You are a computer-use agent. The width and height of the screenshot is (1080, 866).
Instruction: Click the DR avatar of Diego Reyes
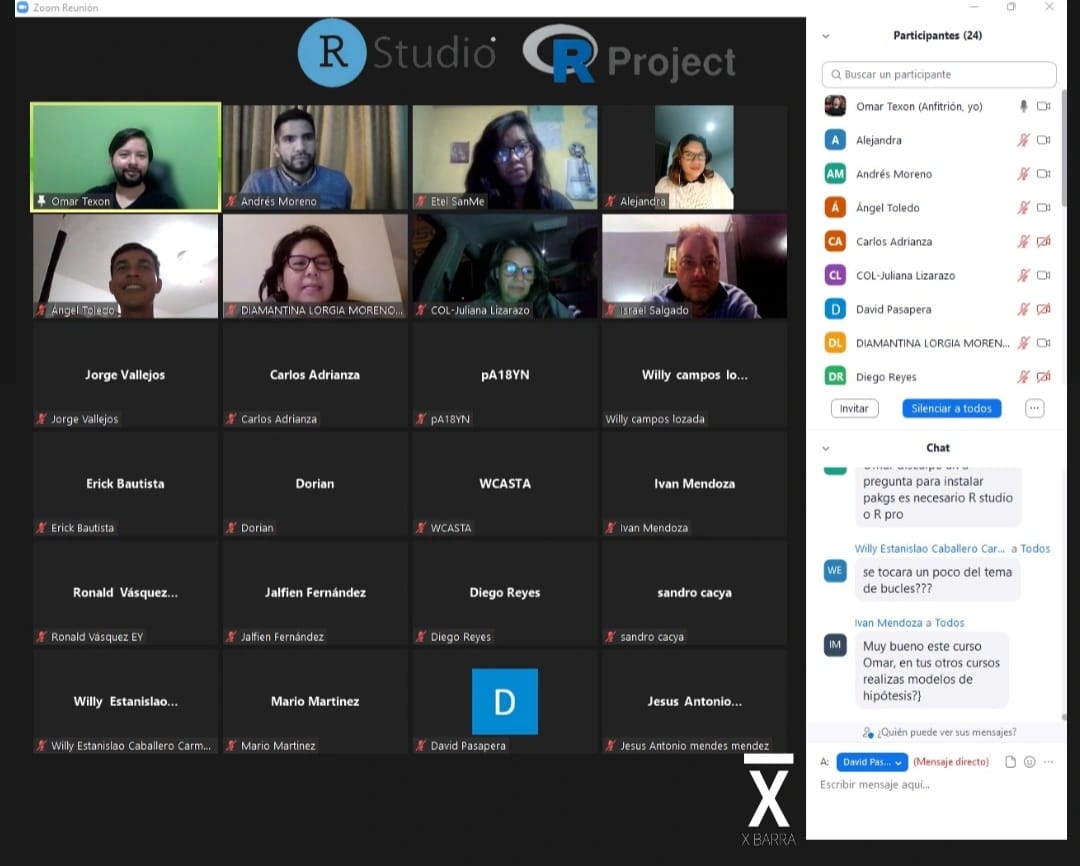tap(835, 376)
